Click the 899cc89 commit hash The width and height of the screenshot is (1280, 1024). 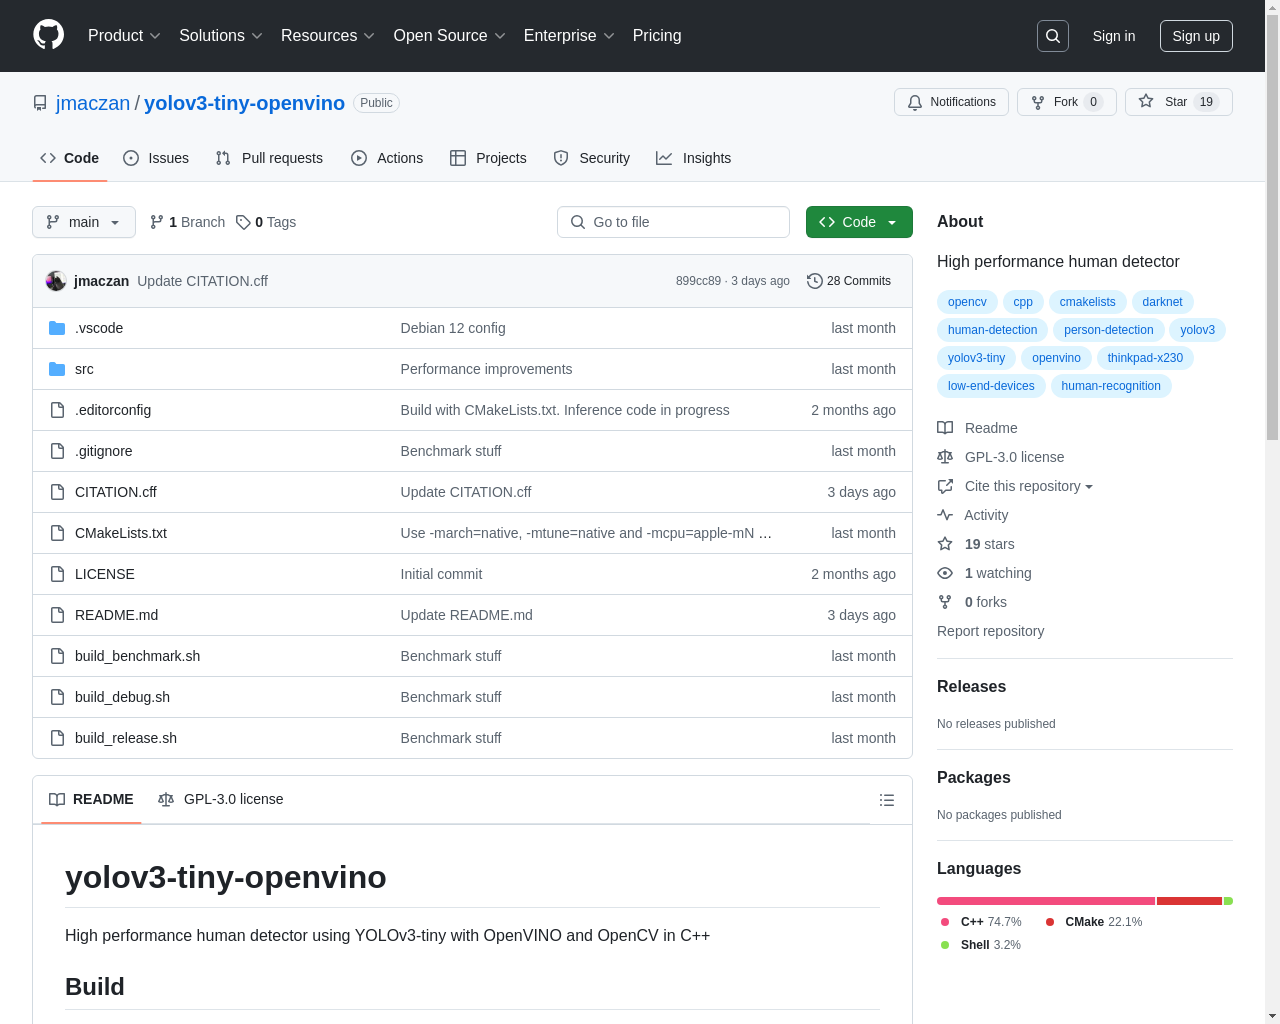pyautogui.click(x=698, y=281)
